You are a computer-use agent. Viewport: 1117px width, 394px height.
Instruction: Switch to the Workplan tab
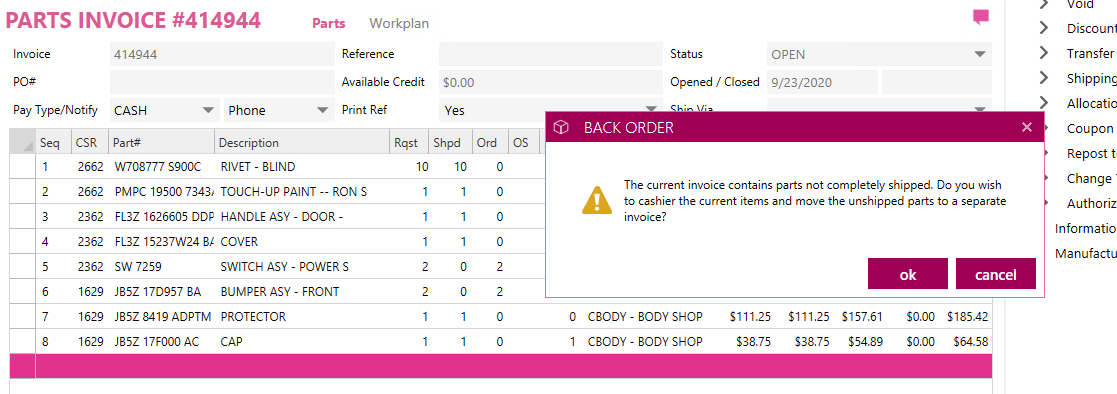click(x=399, y=24)
